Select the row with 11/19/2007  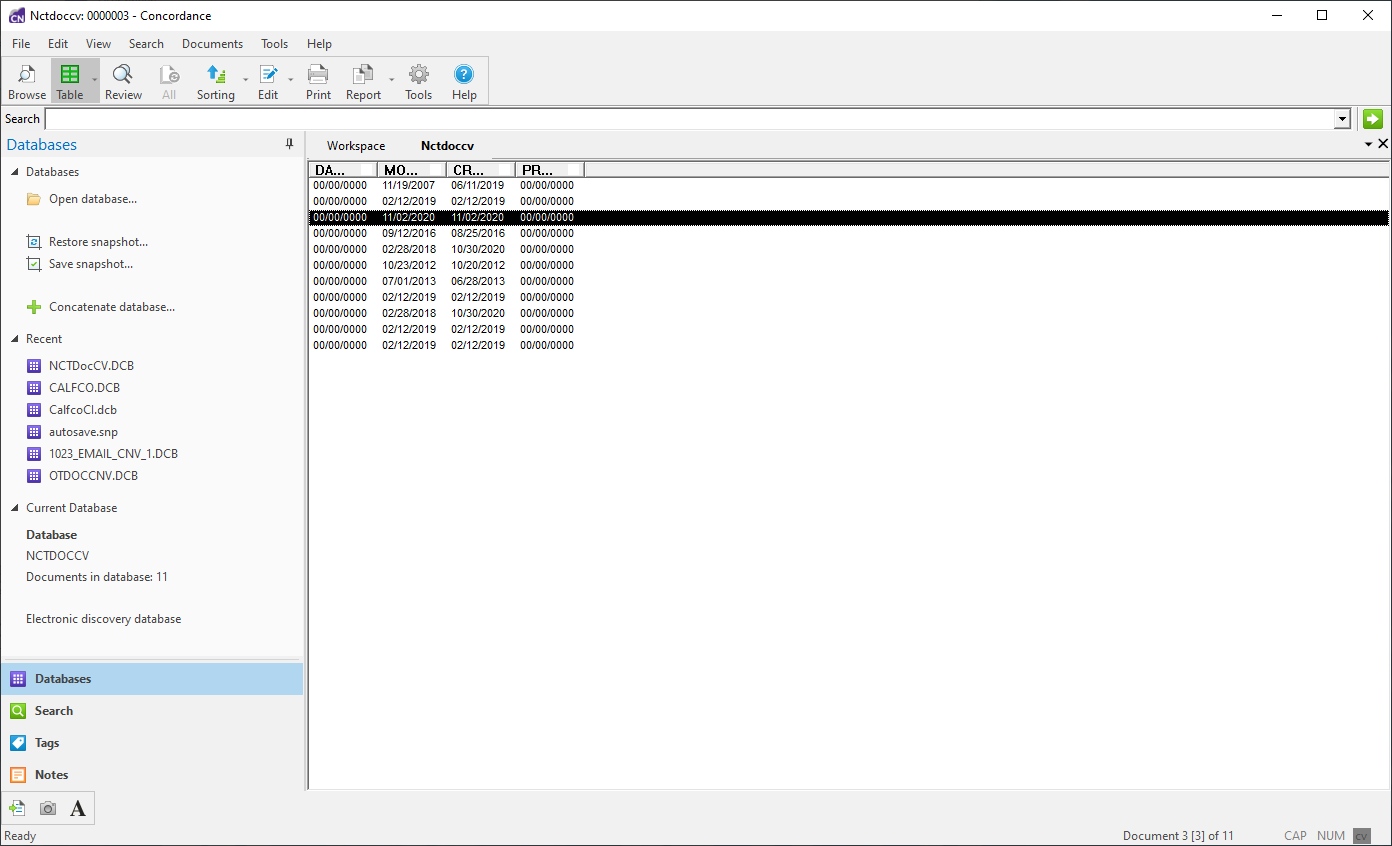[848, 185]
